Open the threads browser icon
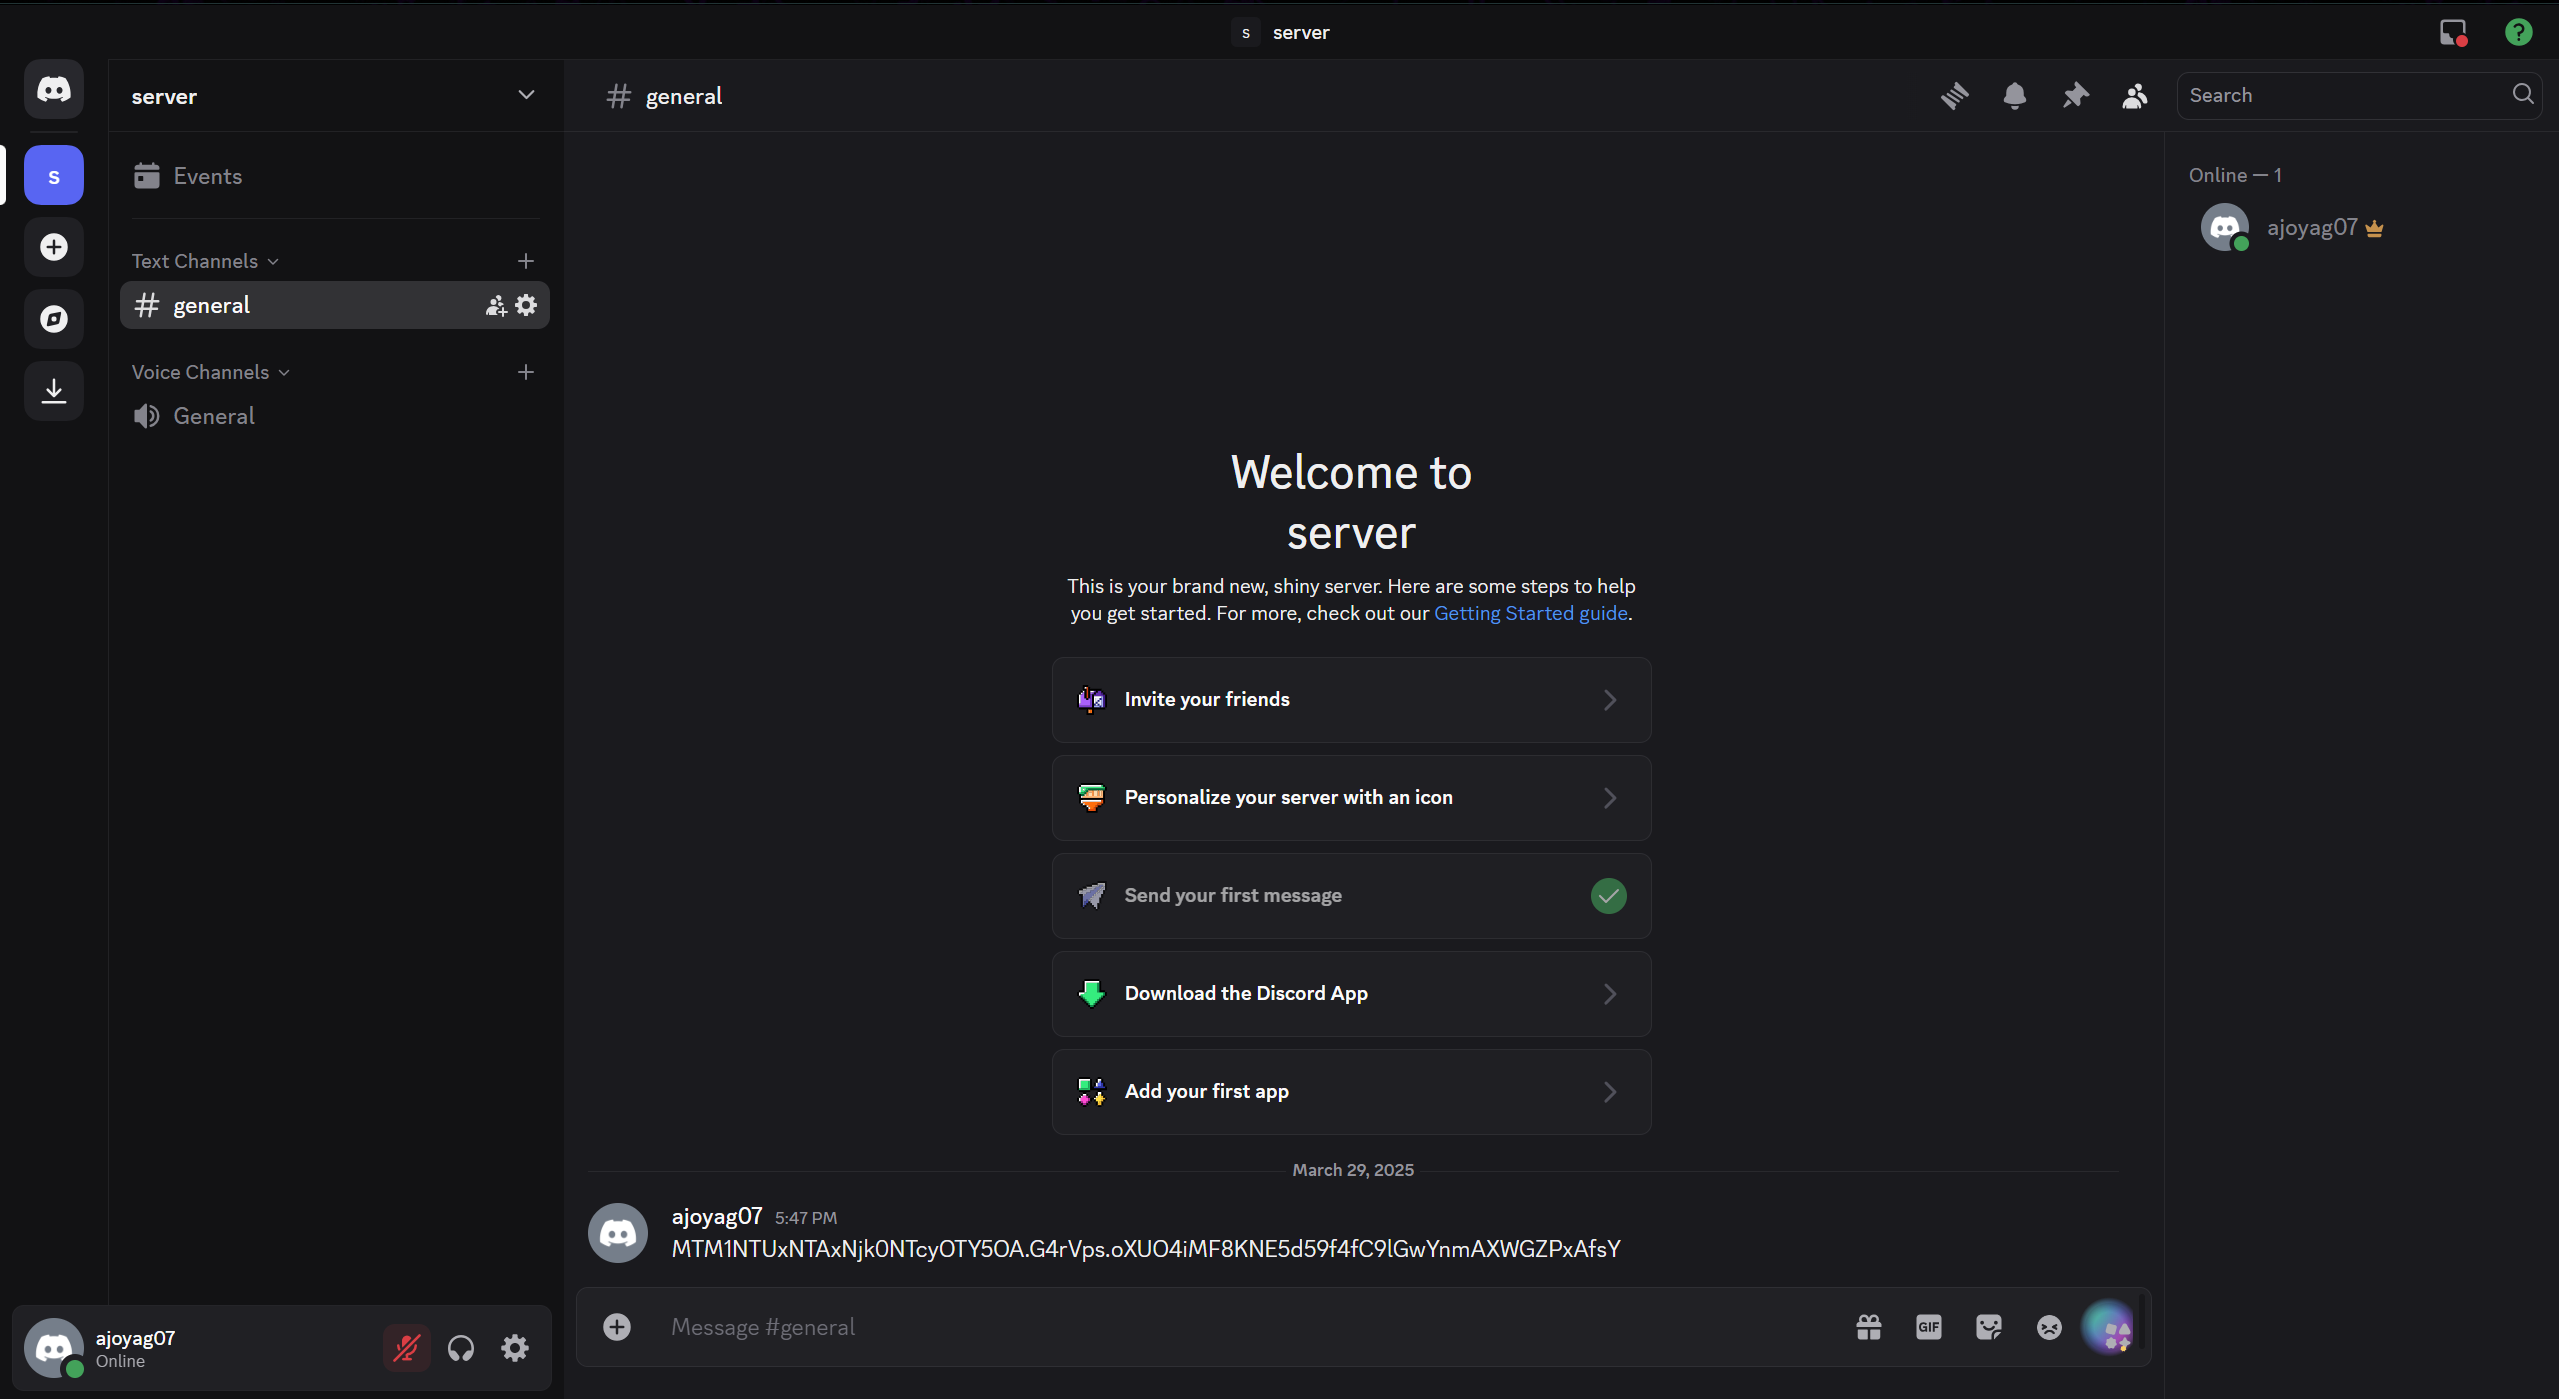Image resolution: width=2559 pixels, height=1399 pixels. click(1955, 95)
